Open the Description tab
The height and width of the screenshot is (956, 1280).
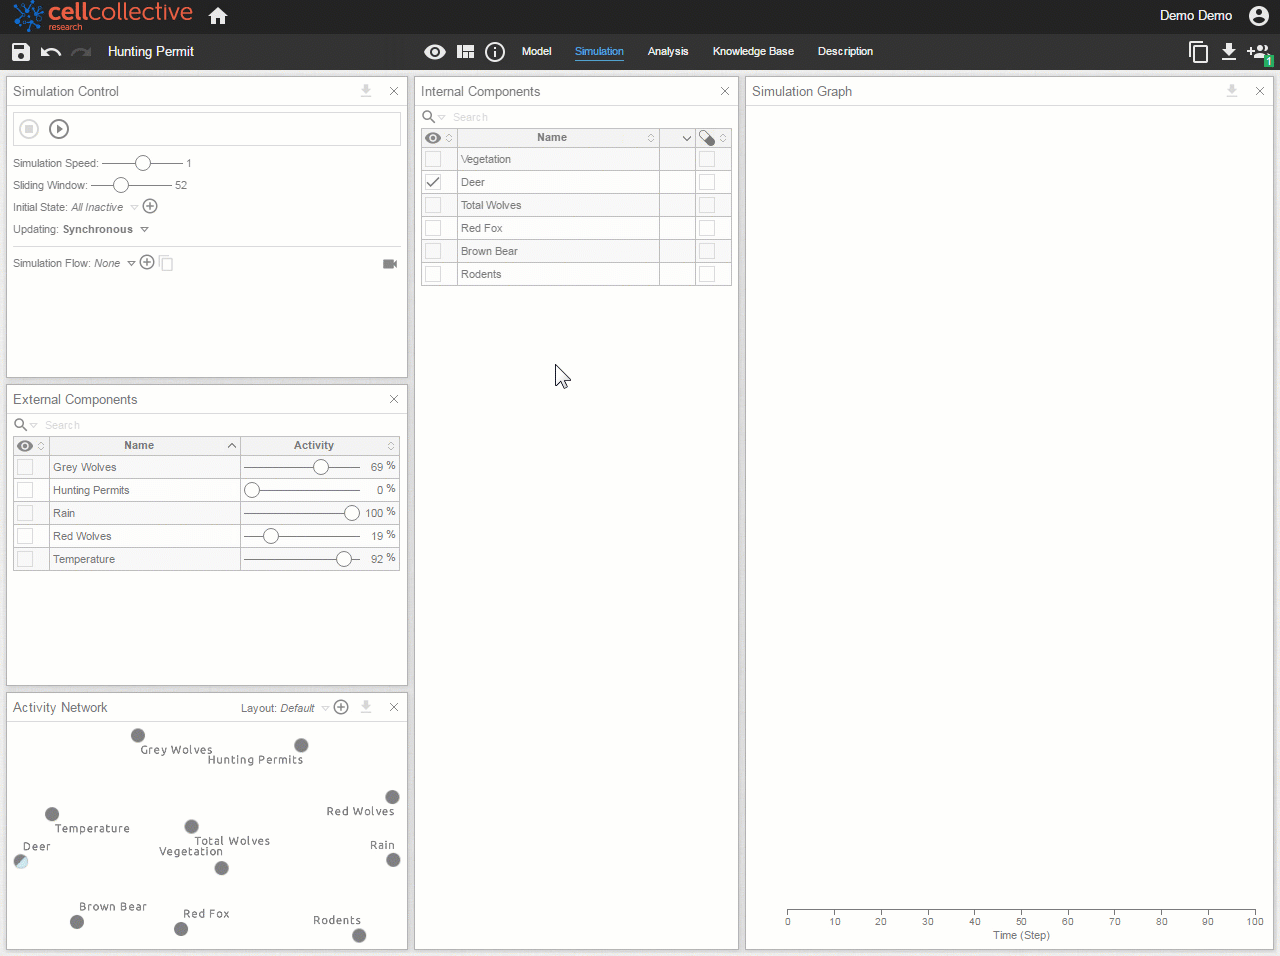tap(845, 52)
